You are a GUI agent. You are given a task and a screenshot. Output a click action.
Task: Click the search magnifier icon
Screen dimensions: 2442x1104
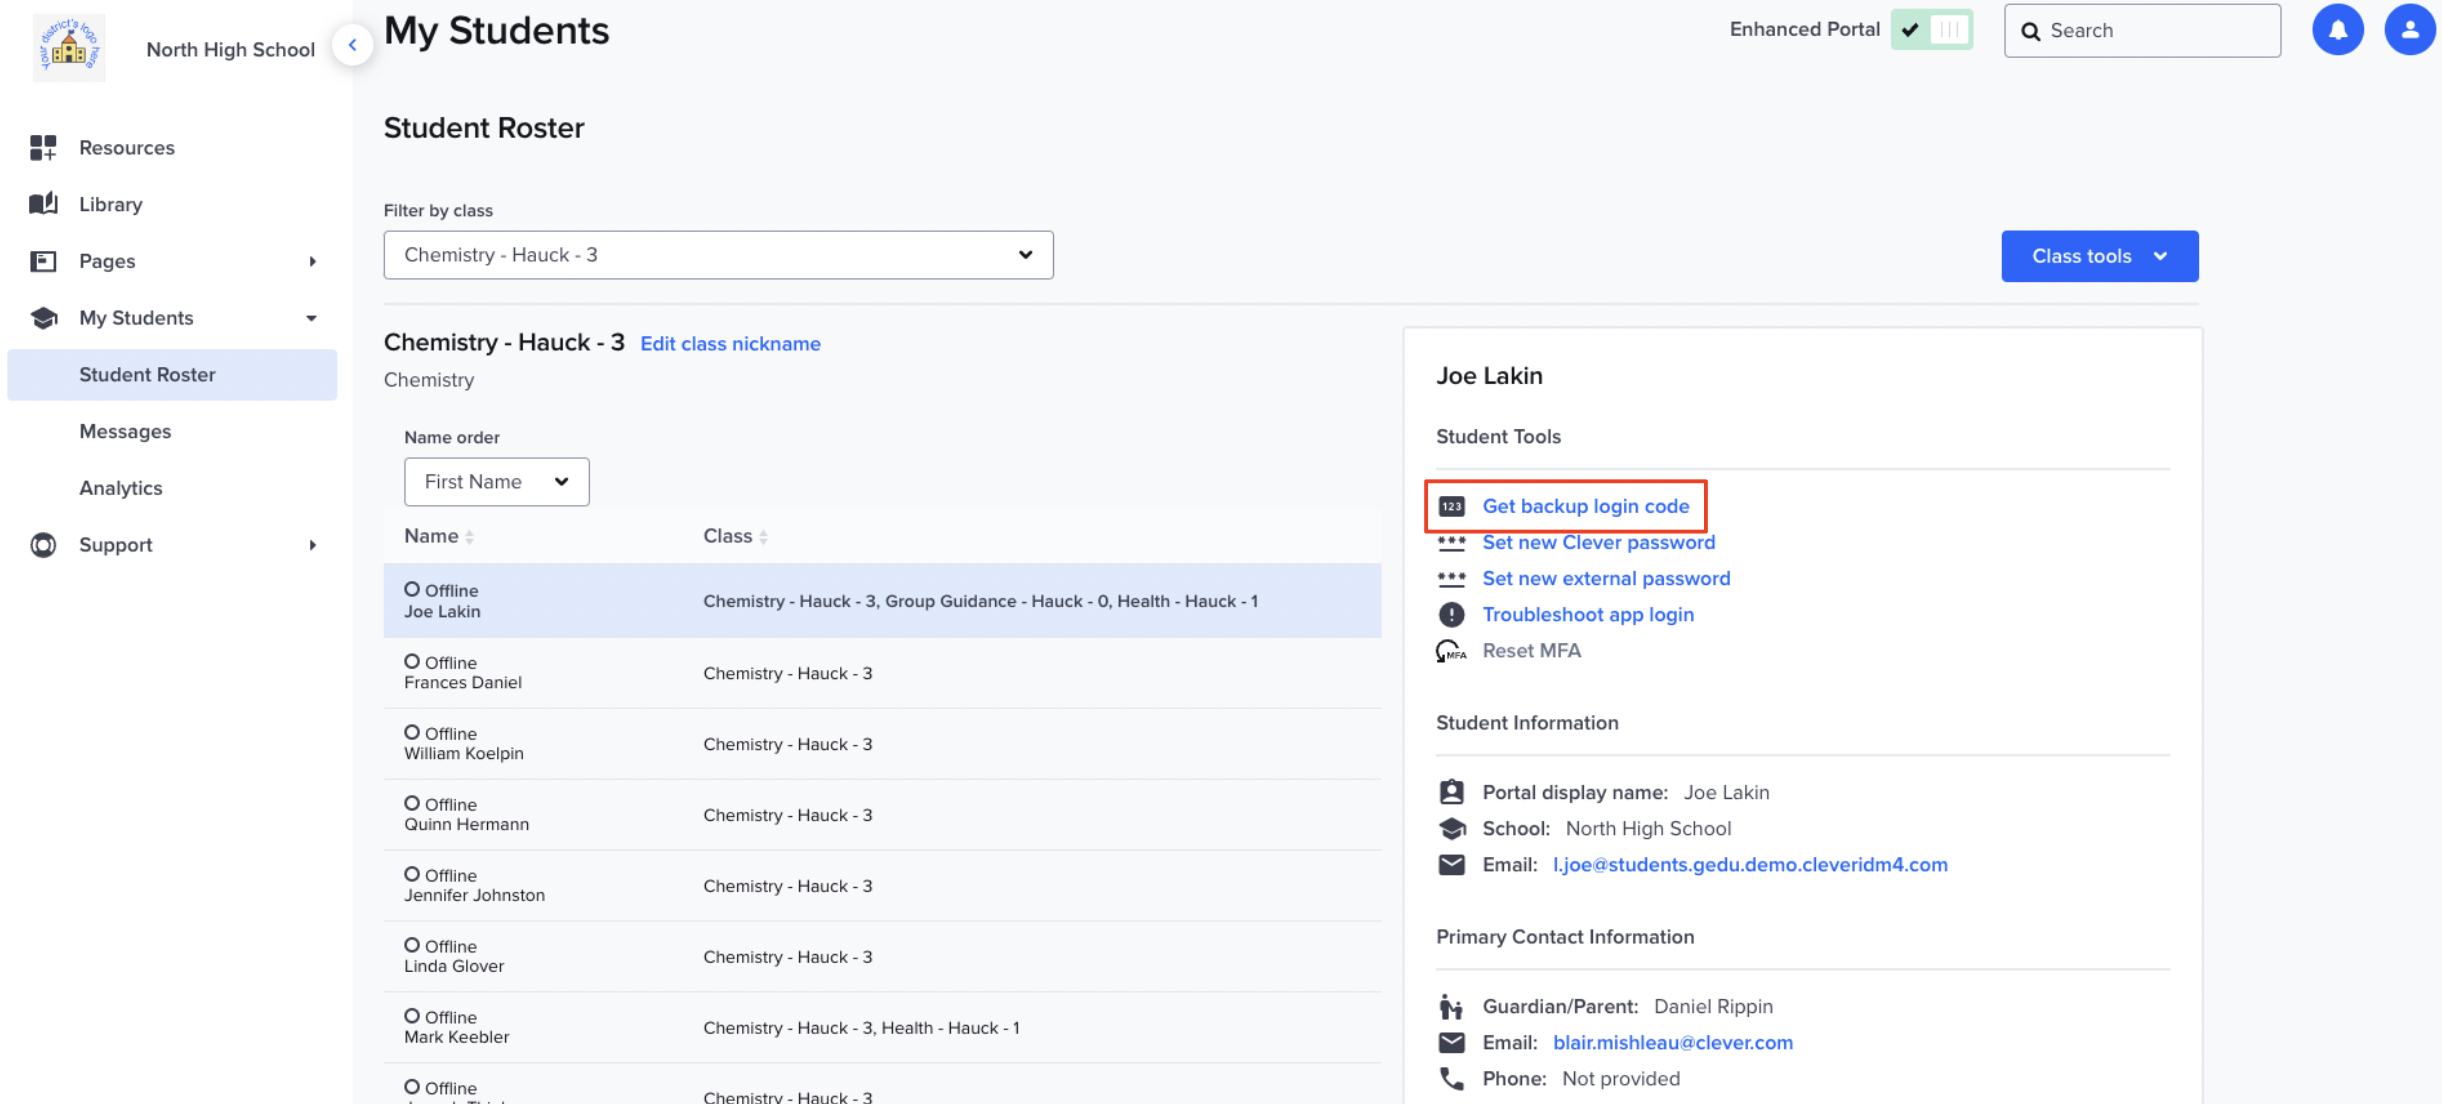coord(2031,31)
